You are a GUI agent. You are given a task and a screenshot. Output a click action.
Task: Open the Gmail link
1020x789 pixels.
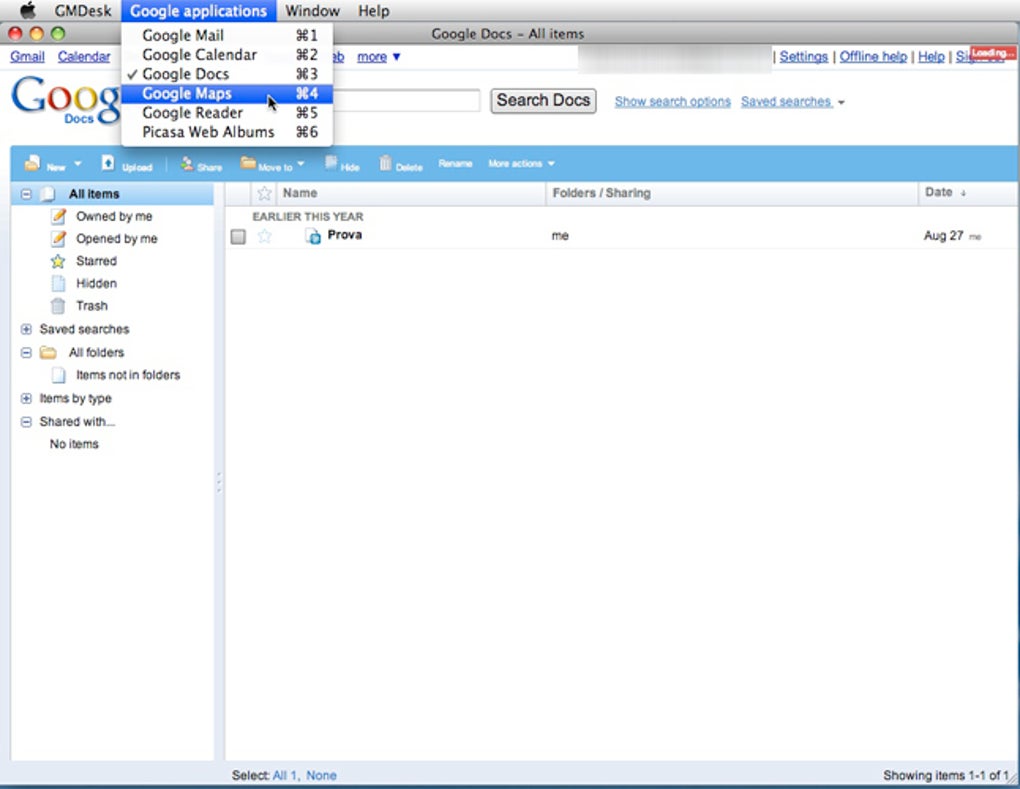27,57
